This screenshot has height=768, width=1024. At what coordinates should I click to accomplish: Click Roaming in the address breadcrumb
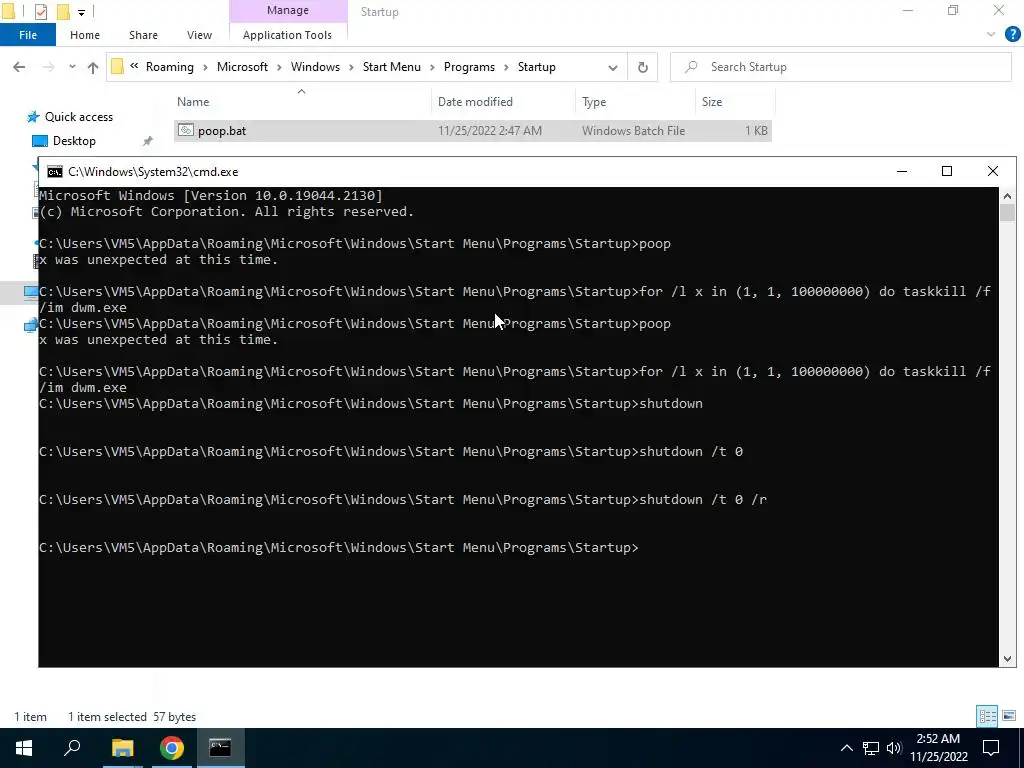tap(170, 67)
